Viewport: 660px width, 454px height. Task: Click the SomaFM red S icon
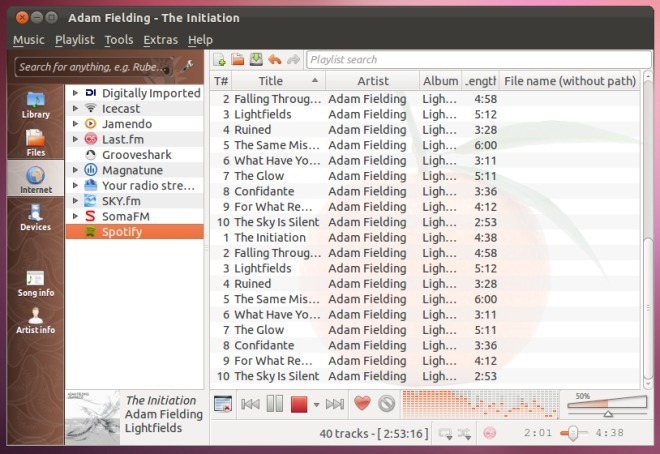click(x=90, y=216)
